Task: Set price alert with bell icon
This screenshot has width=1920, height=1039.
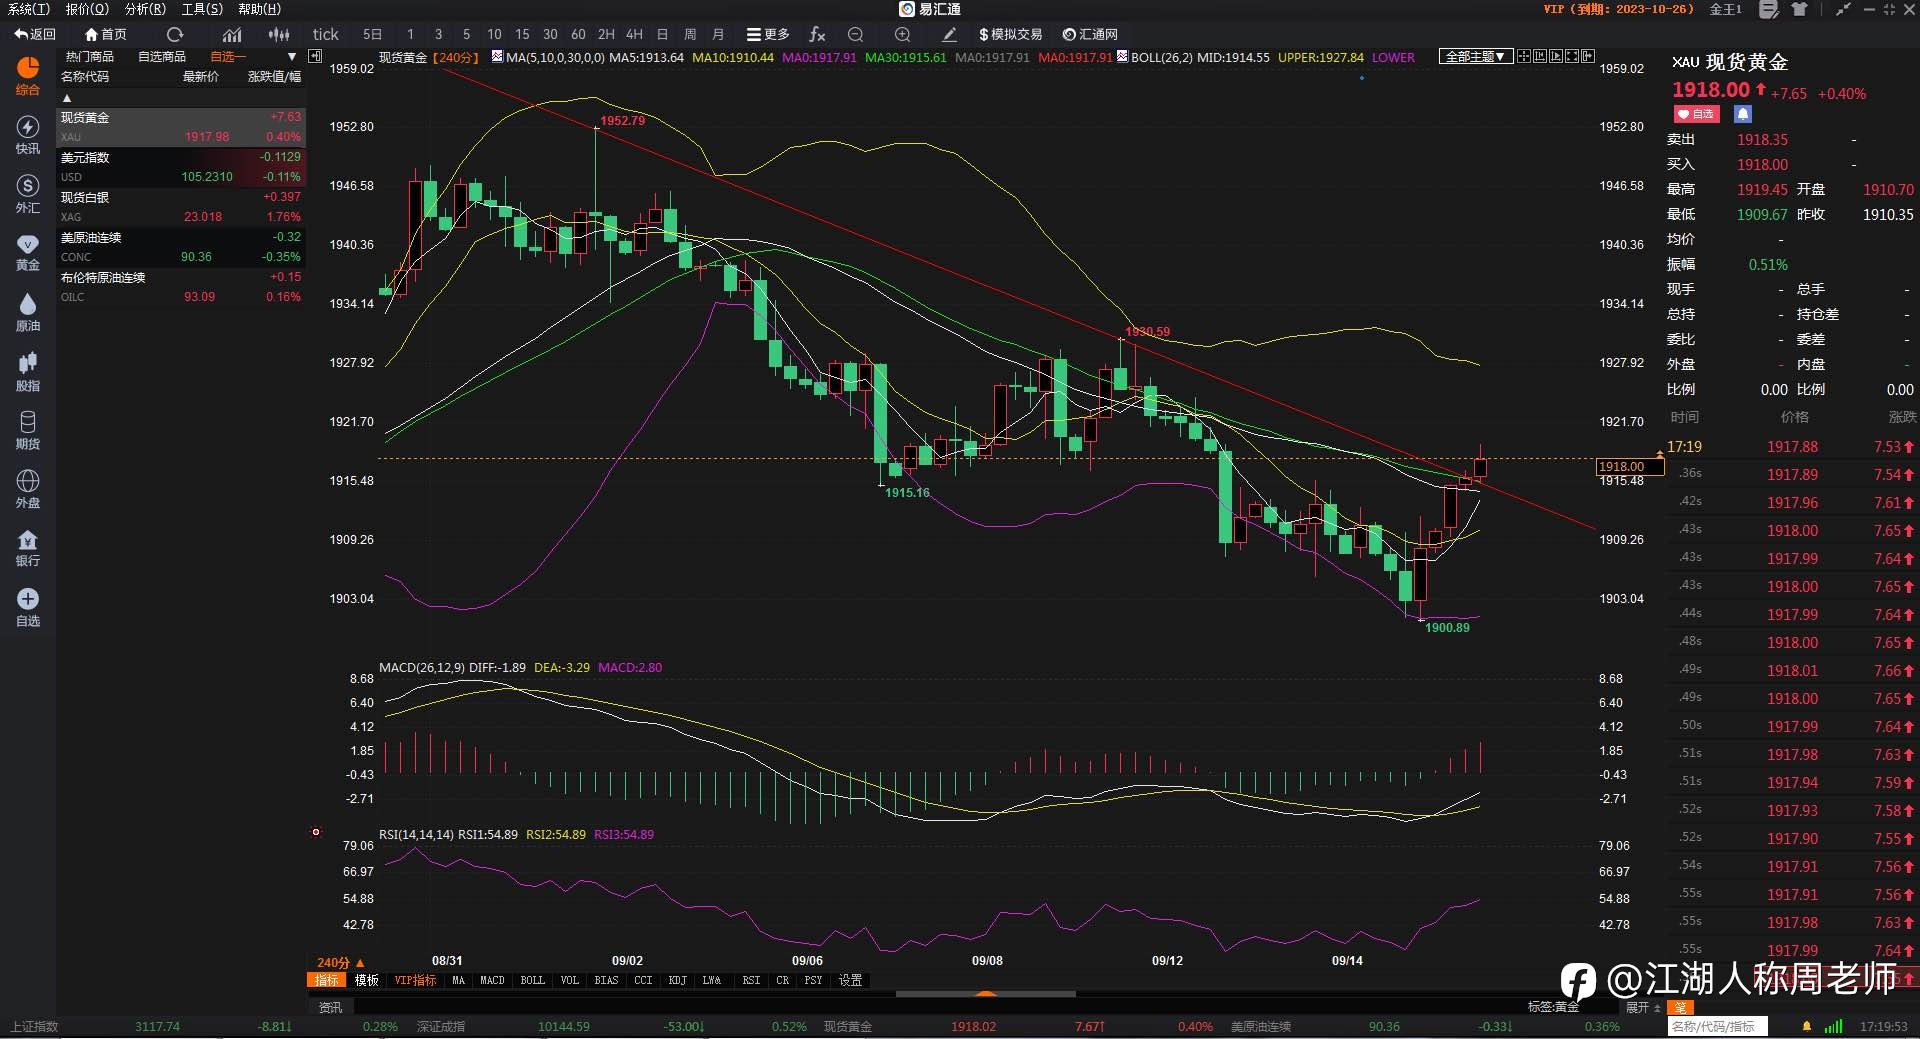Action: [1743, 114]
